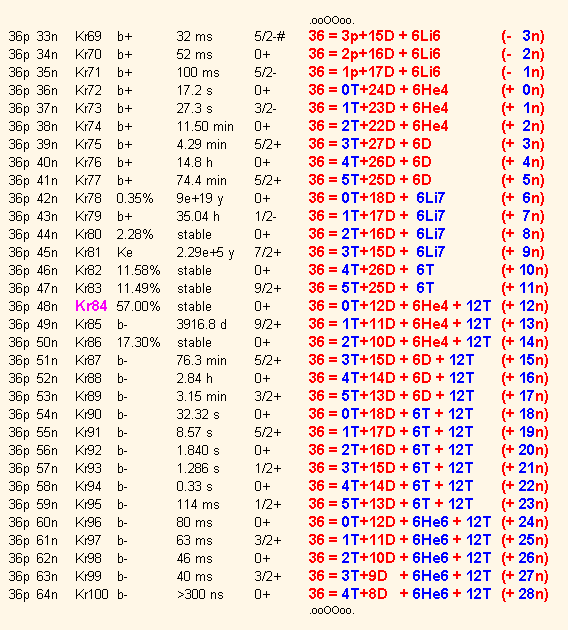Click the 57.00% abundance value

(x=138, y=307)
